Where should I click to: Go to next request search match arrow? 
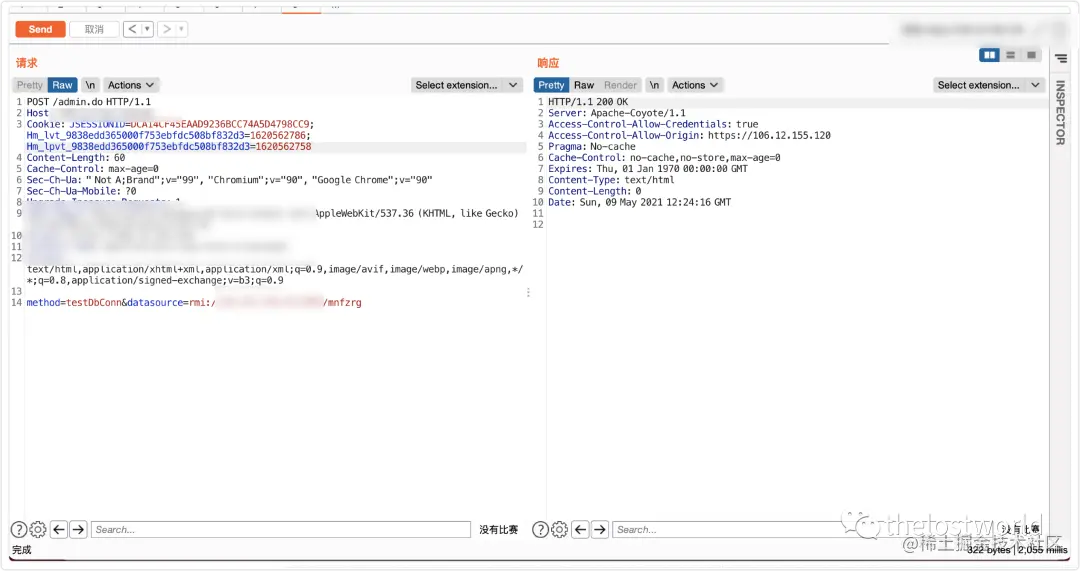click(79, 530)
